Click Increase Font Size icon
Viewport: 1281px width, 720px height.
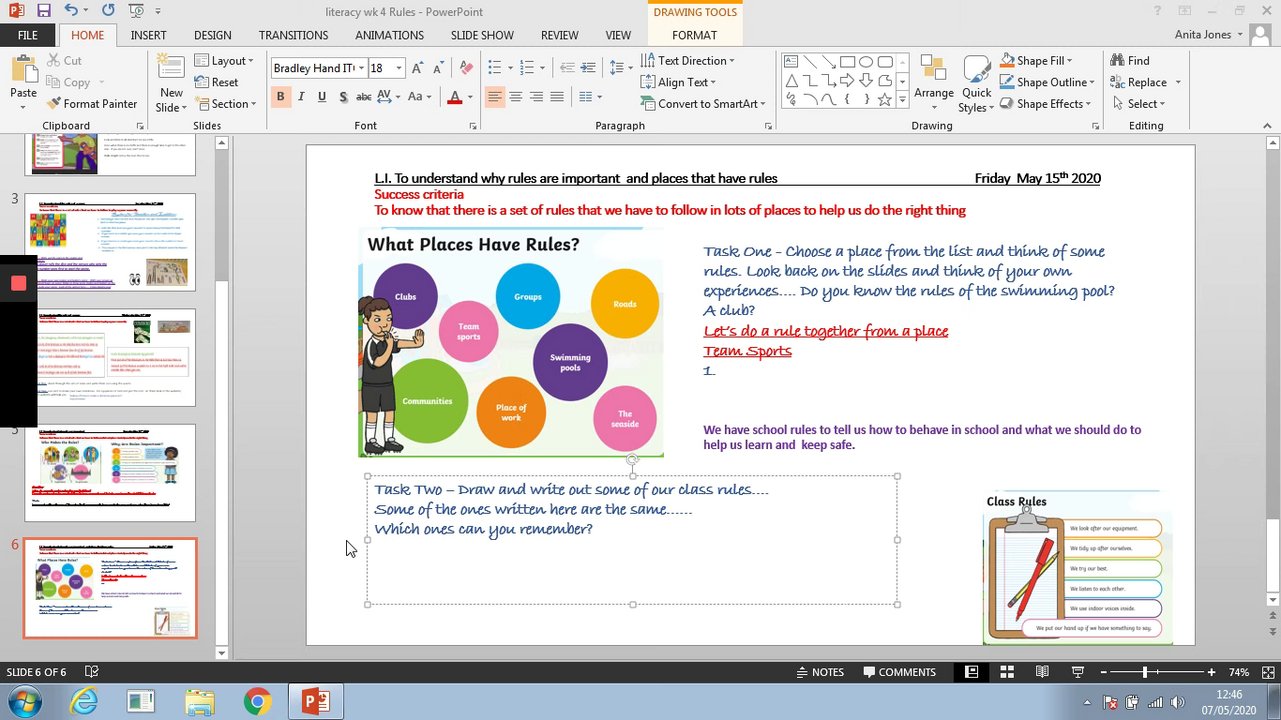(417, 68)
